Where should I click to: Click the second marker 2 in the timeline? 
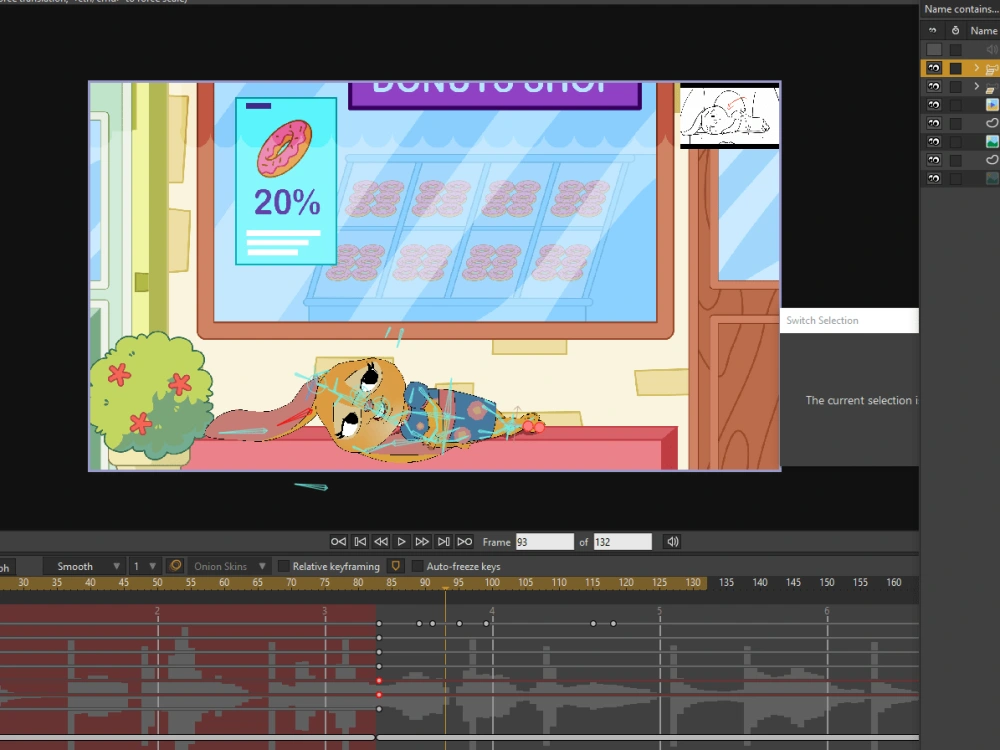click(157, 611)
